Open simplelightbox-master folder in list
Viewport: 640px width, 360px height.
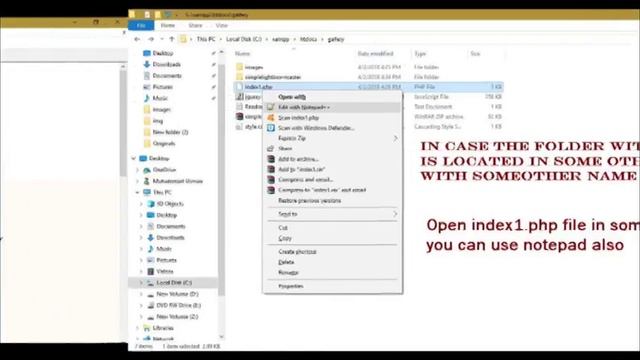[273, 77]
